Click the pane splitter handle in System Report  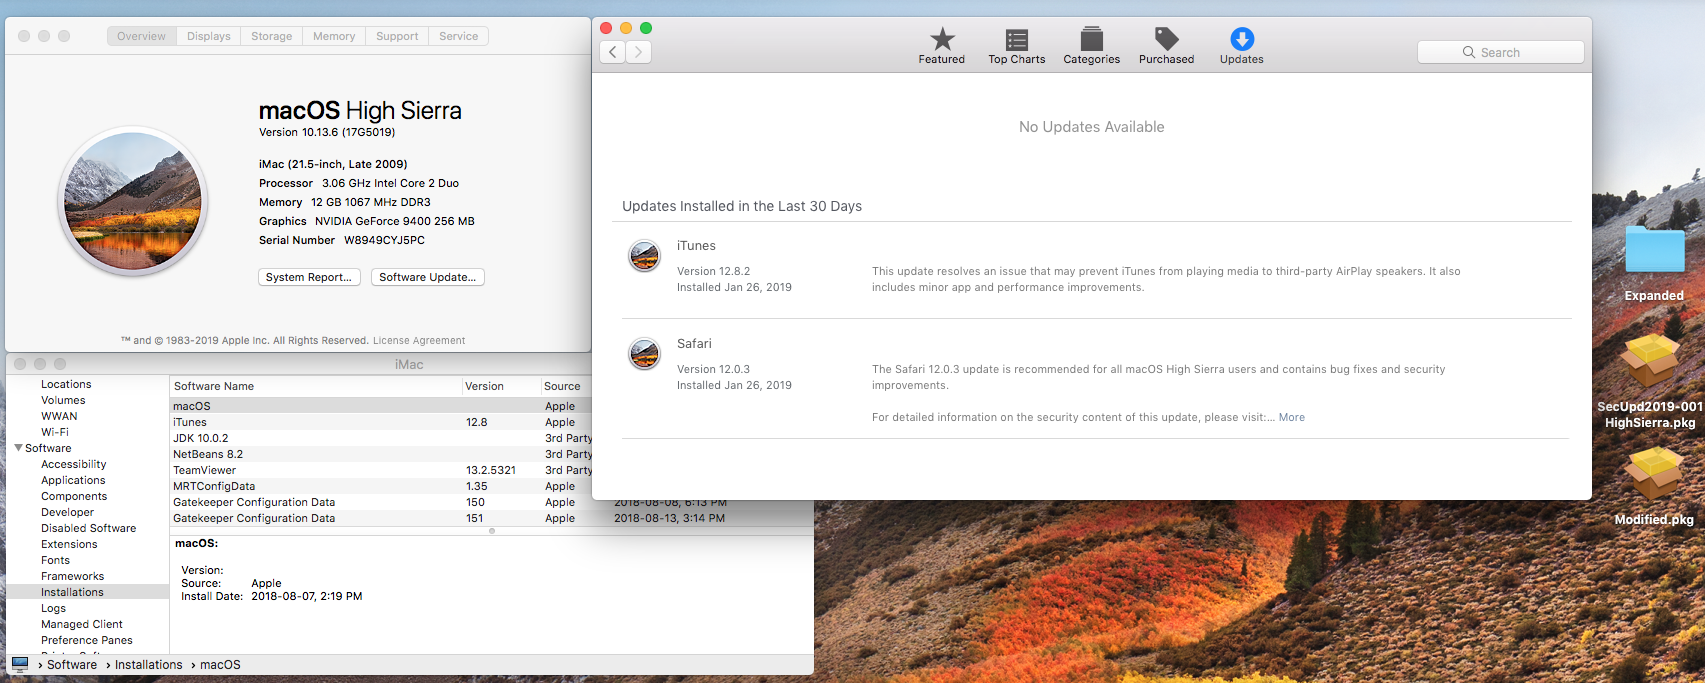(x=491, y=531)
